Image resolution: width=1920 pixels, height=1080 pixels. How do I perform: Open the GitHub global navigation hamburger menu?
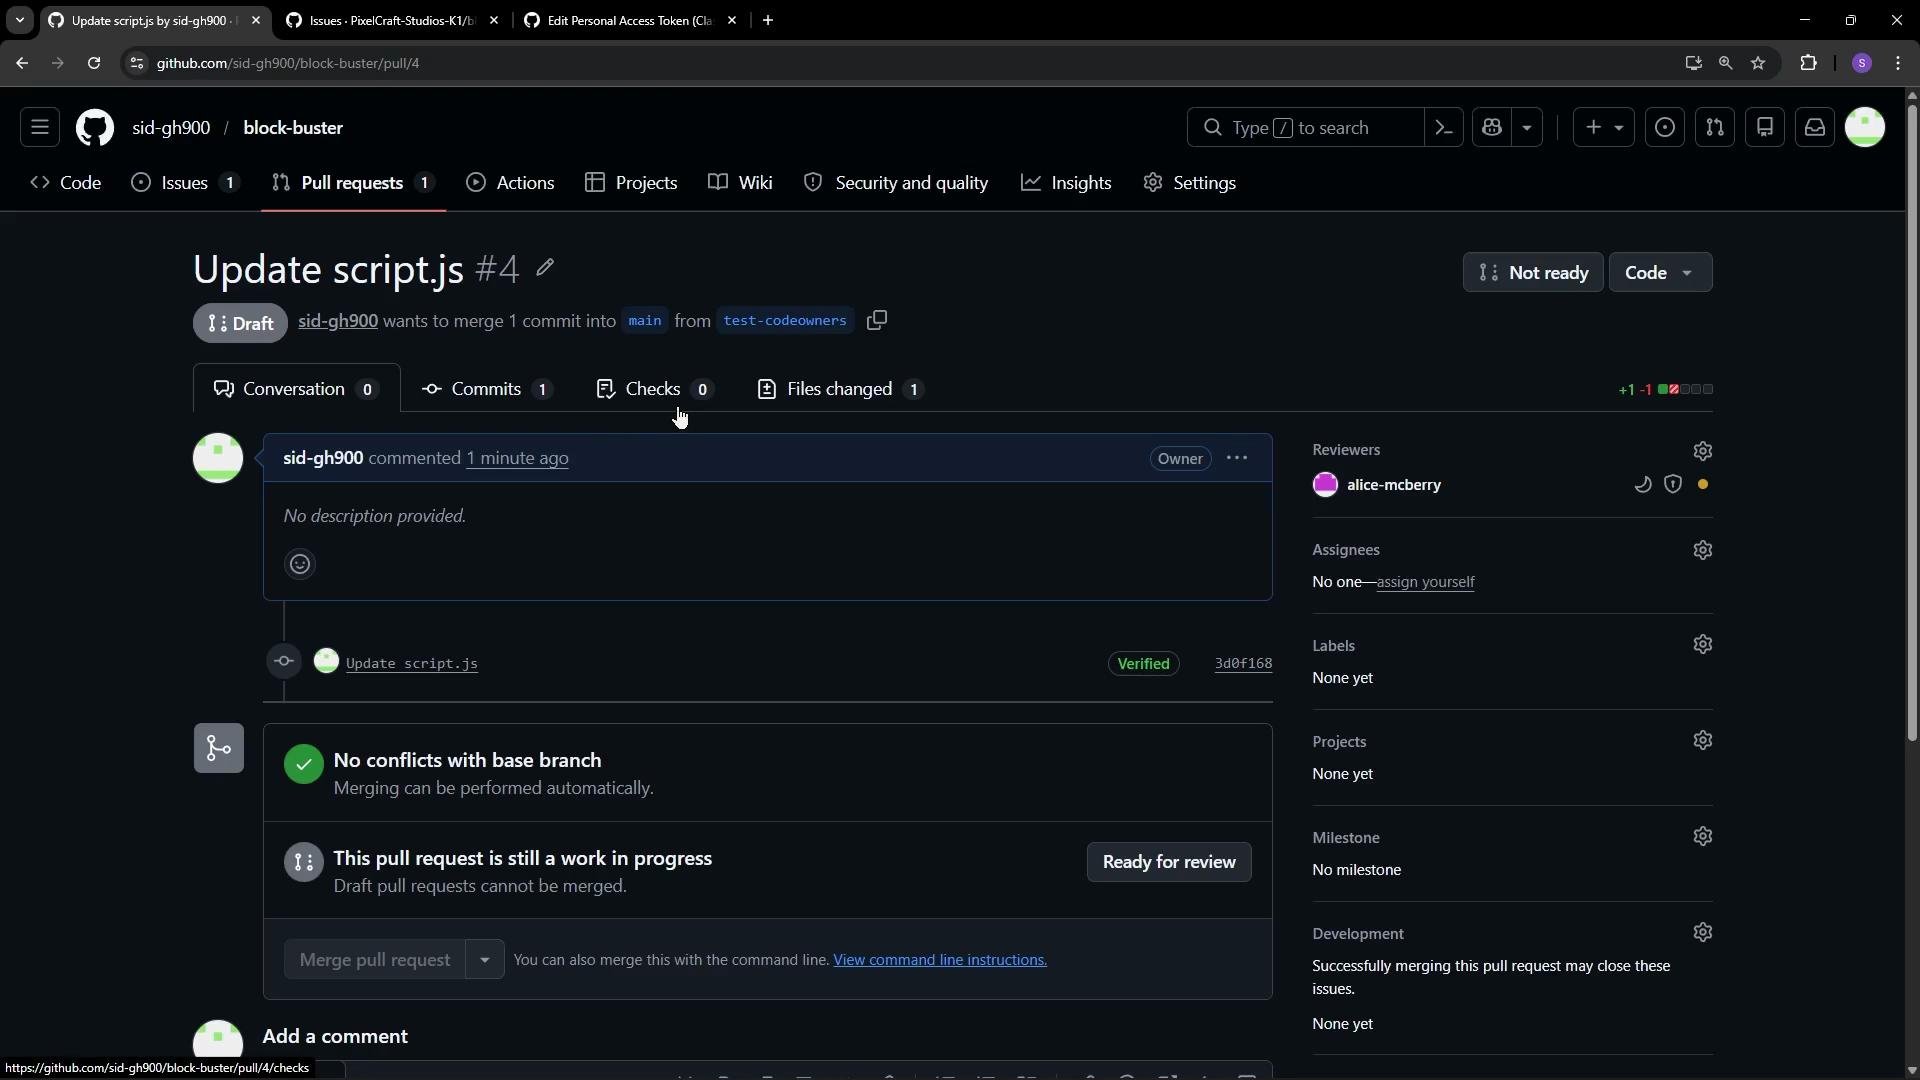pos(40,128)
